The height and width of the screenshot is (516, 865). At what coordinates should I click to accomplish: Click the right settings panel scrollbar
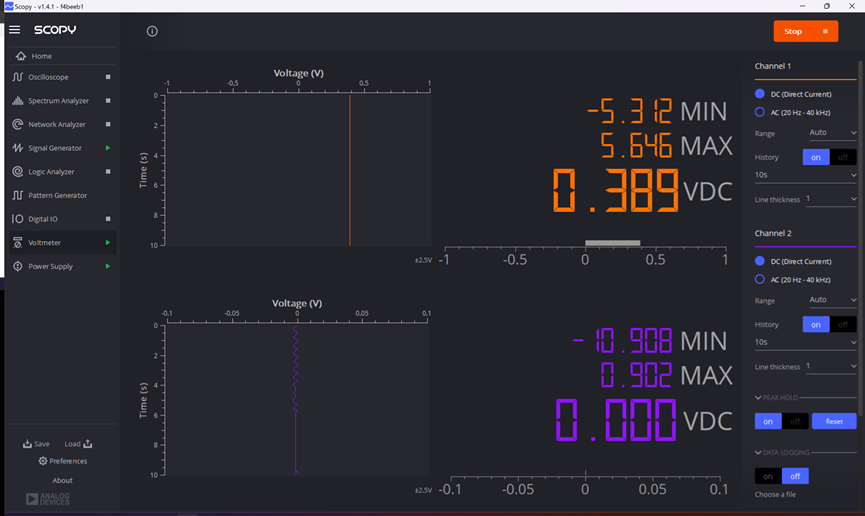tap(860, 237)
